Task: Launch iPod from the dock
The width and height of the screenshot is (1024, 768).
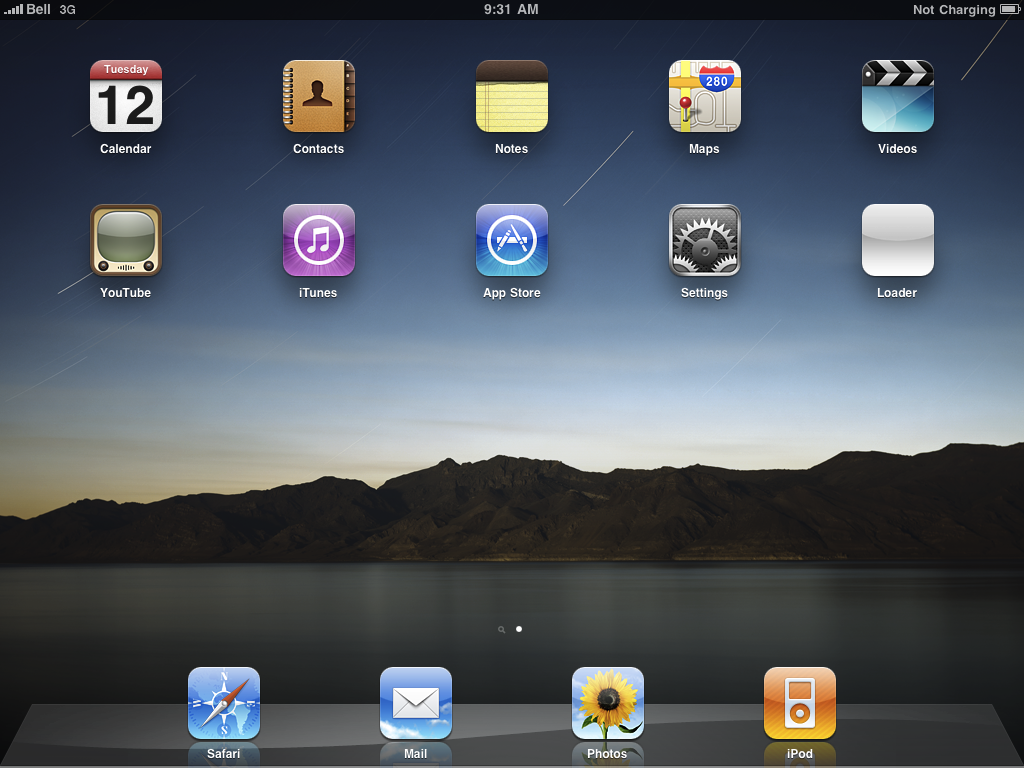Action: point(800,703)
